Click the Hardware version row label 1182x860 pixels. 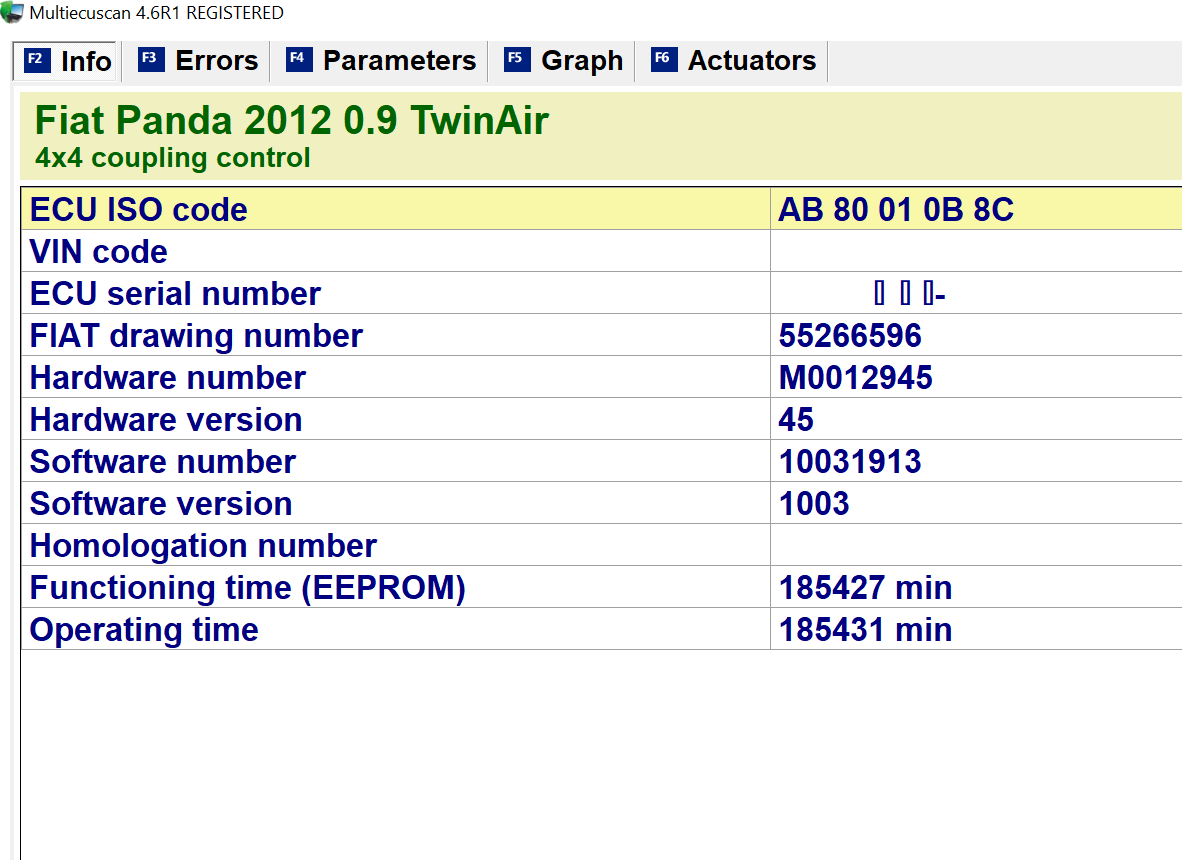pyautogui.click(x=166, y=420)
